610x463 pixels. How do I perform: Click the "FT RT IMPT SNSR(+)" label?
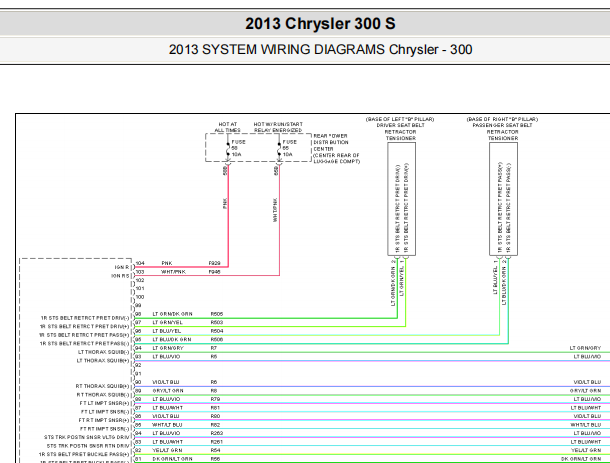pos(104,421)
